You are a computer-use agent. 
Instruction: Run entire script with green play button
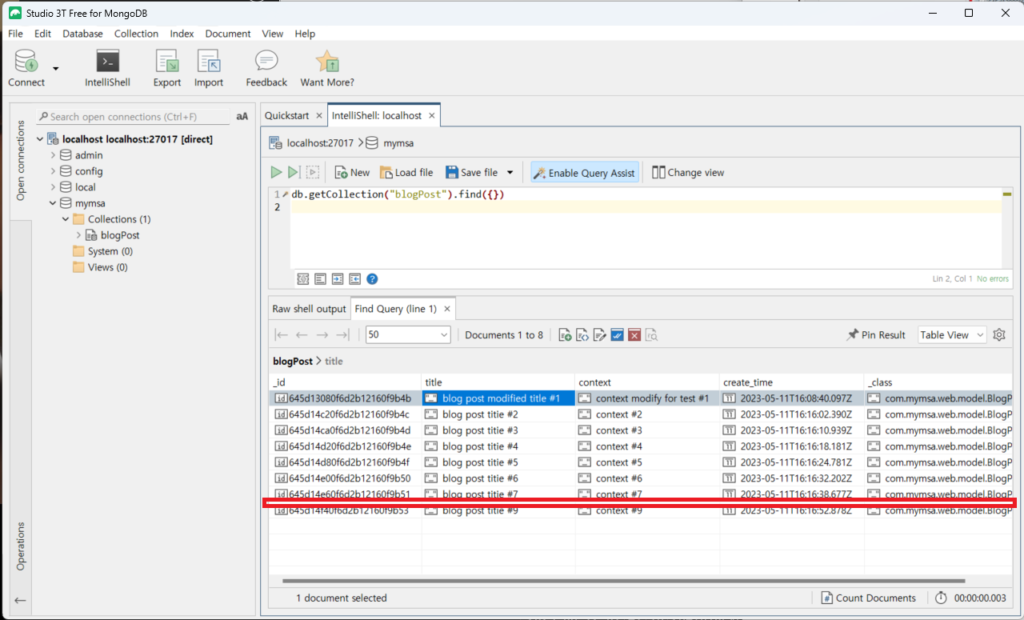tap(276, 172)
